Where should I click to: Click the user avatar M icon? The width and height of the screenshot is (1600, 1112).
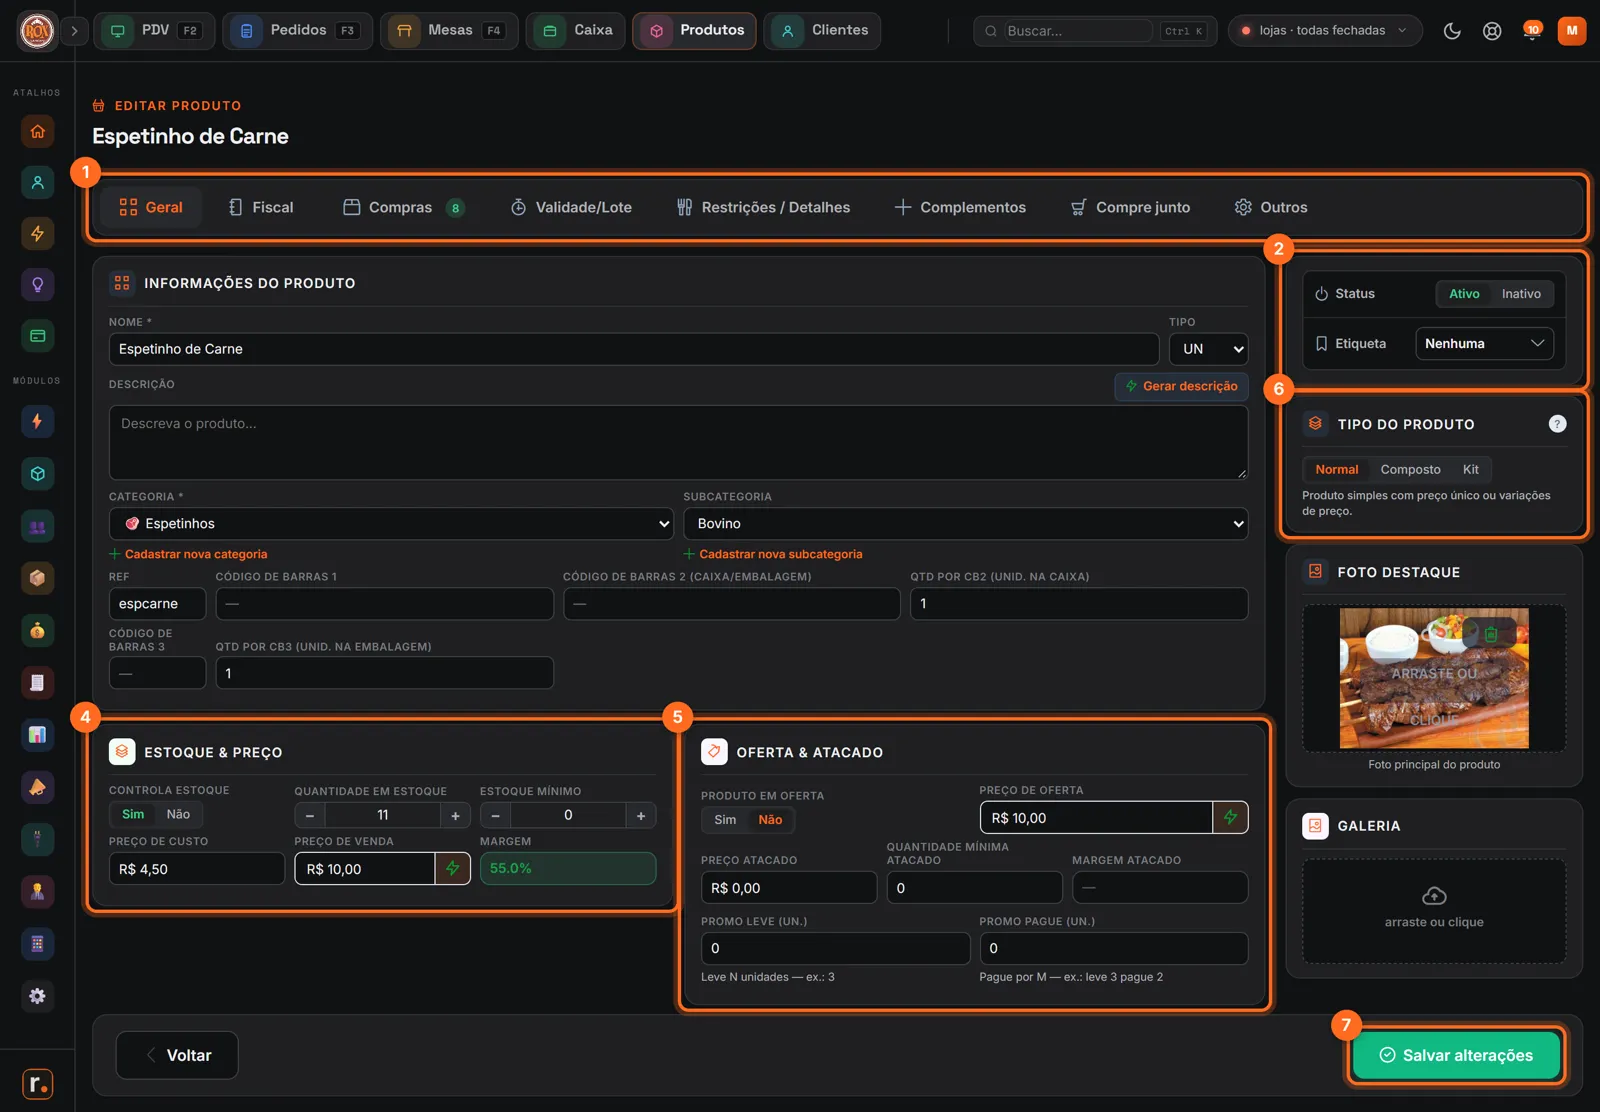[1572, 31]
